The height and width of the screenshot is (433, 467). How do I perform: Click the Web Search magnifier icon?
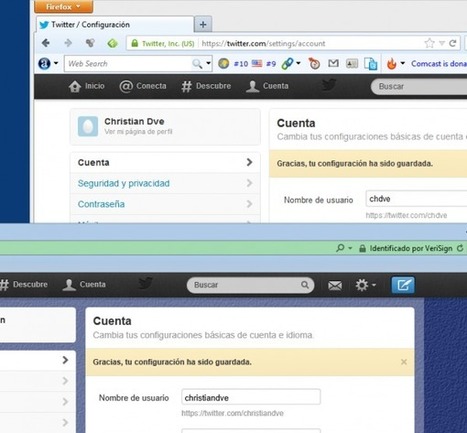[197, 64]
